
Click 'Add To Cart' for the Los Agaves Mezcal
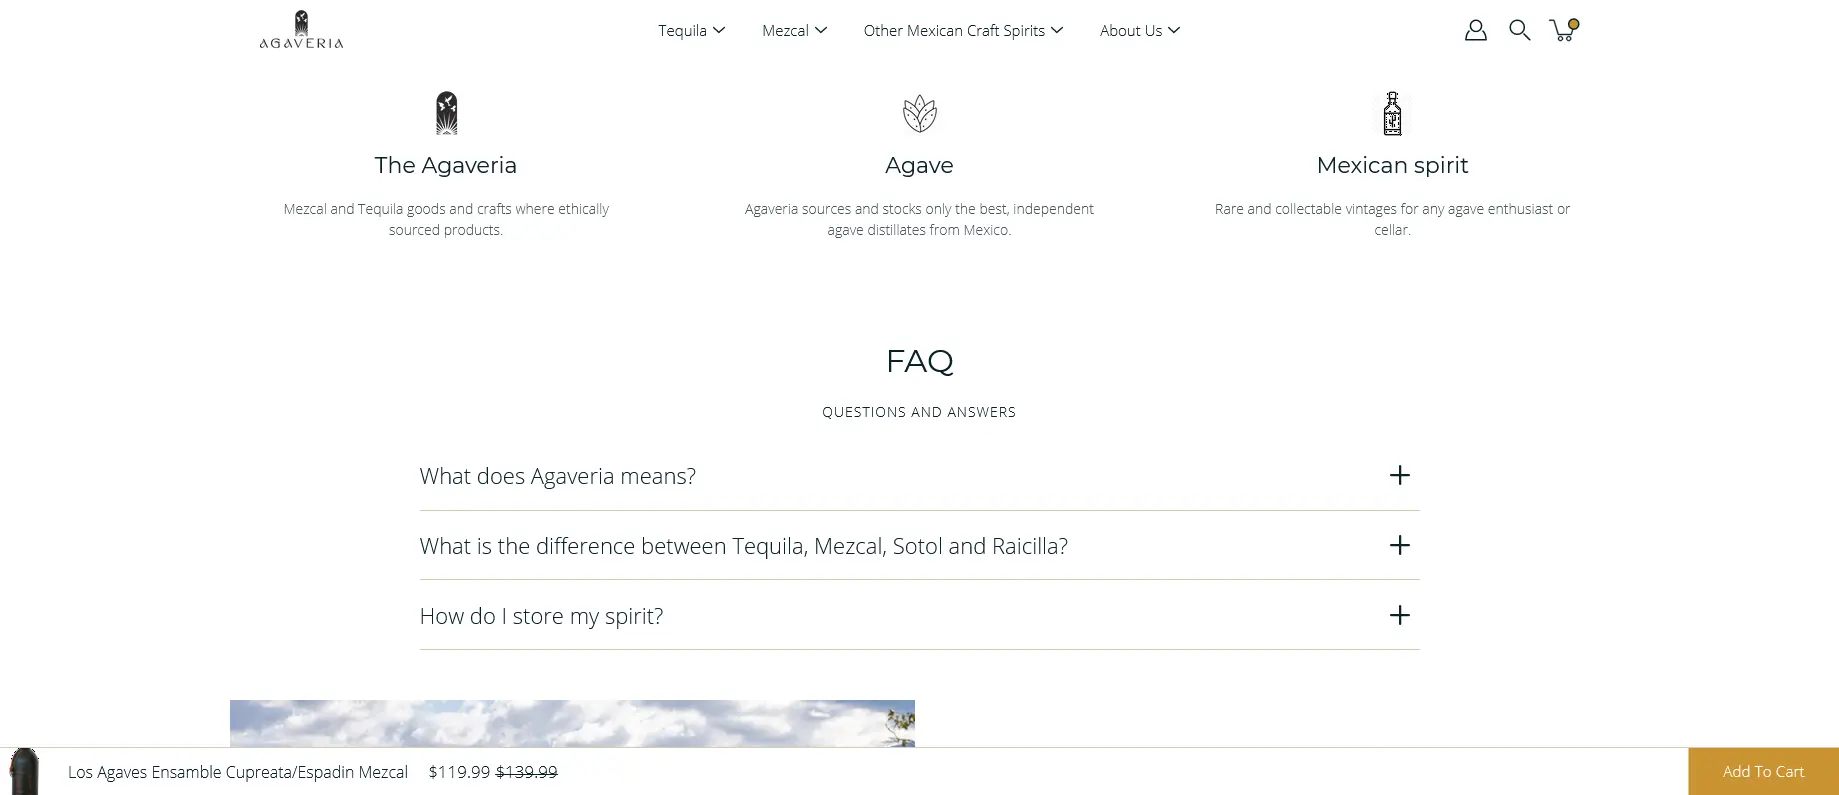click(x=1762, y=771)
